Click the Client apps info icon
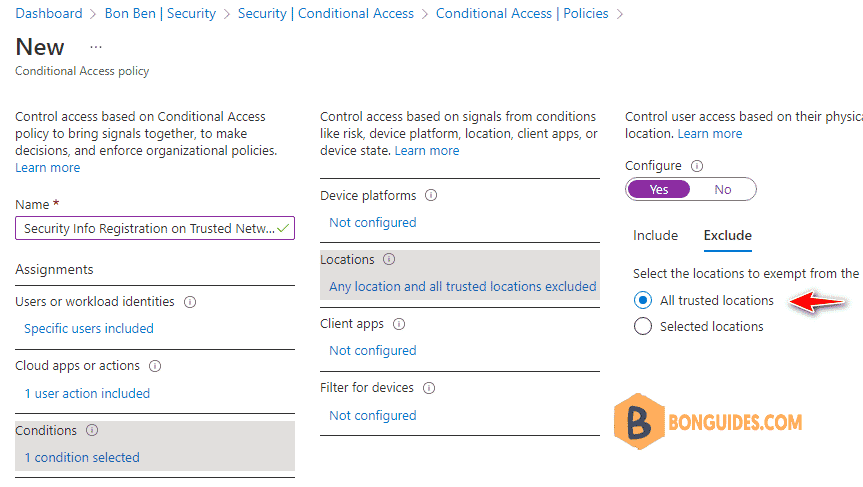 coord(399,324)
